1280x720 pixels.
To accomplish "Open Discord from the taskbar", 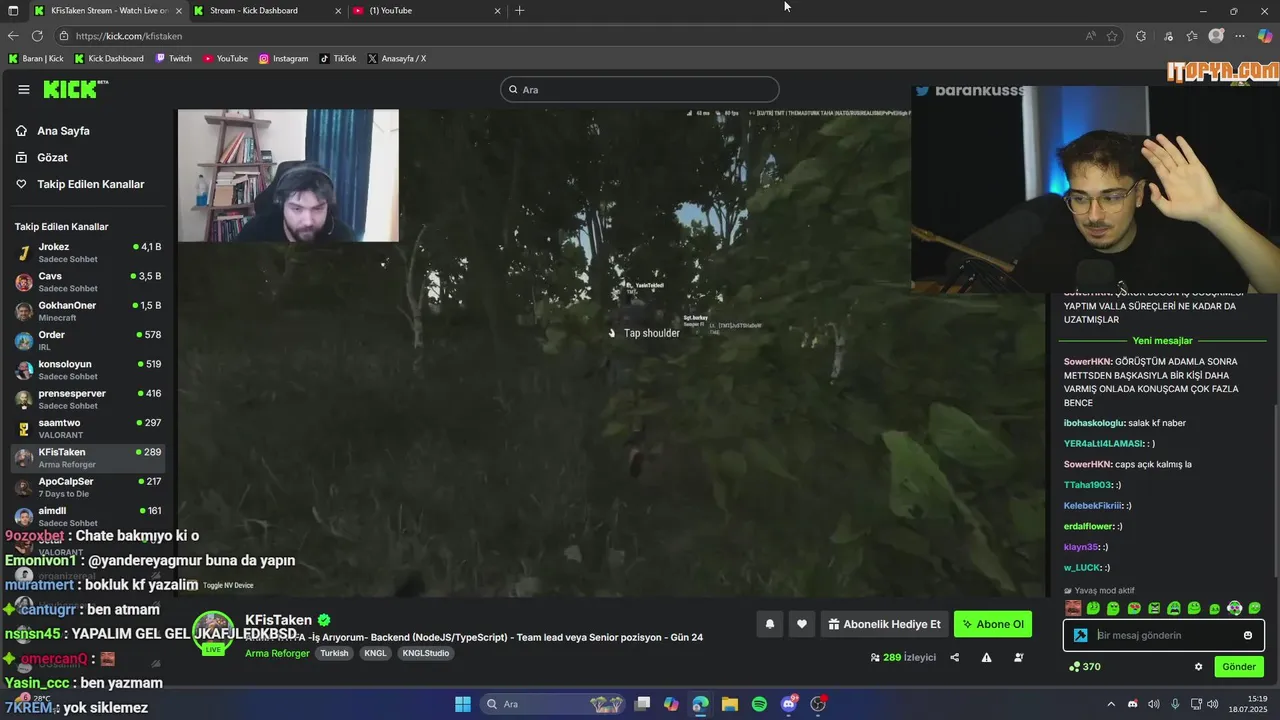I will point(789,704).
